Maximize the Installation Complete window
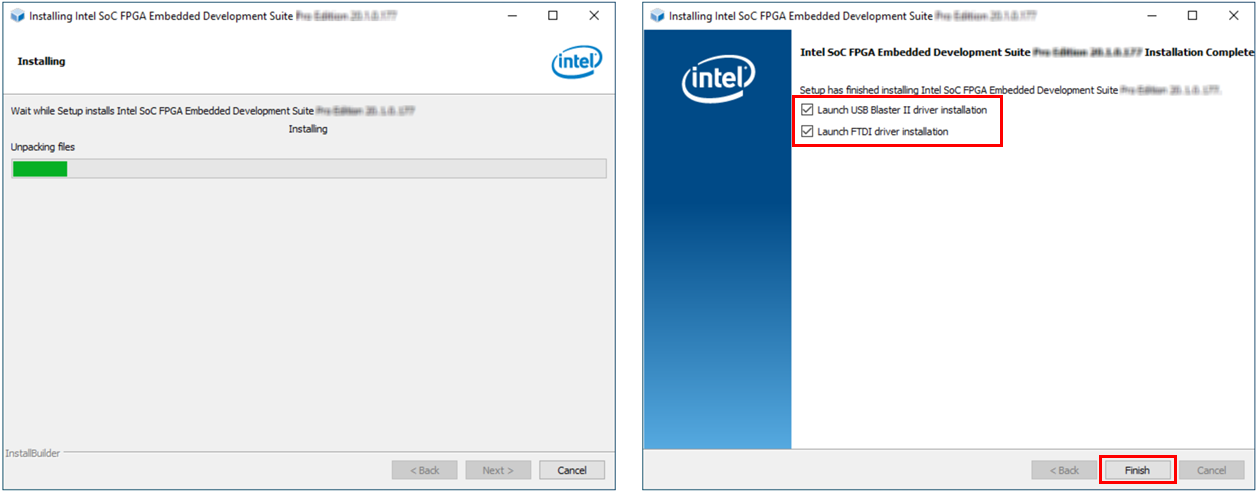 click(x=1192, y=16)
